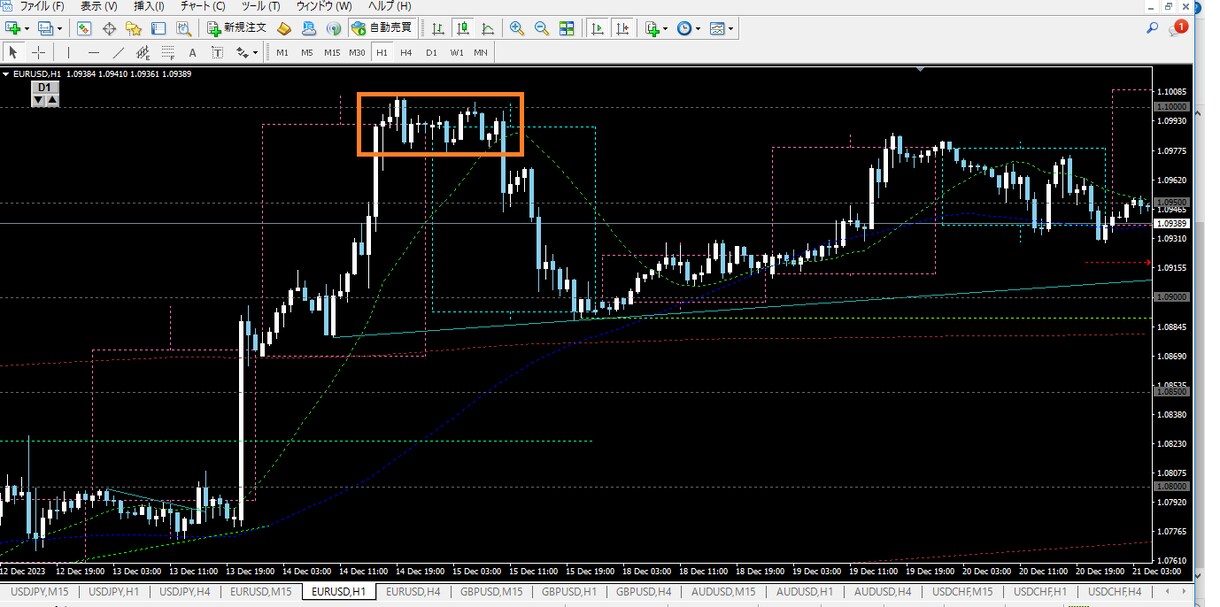The width and height of the screenshot is (1220, 607).
Task: Toggle 自動売買 auto trading
Action: tap(382, 28)
